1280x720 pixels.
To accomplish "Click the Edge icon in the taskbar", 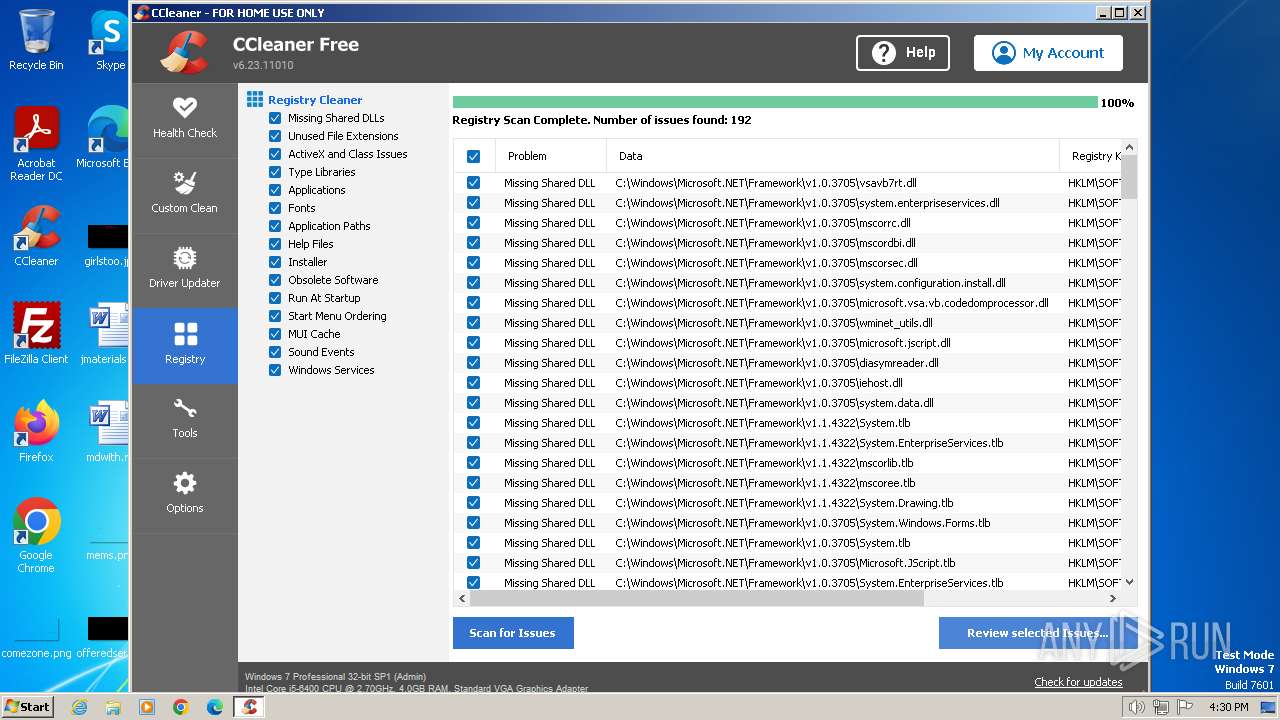I will (215, 707).
